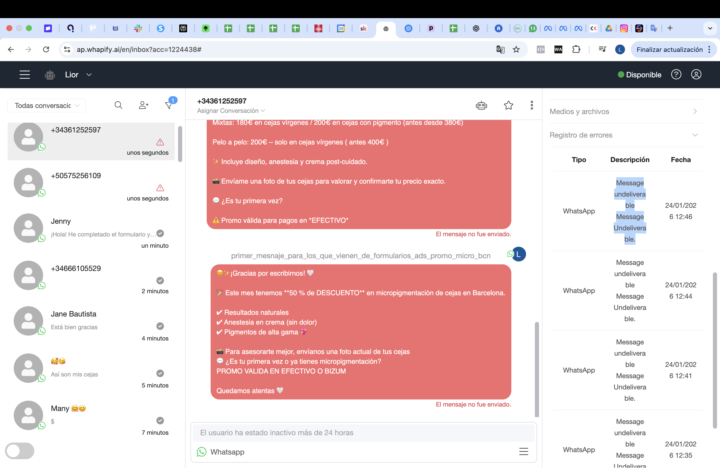Click the translate page icon
The height and width of the screenshot is (468, 720).
point(500,50)
